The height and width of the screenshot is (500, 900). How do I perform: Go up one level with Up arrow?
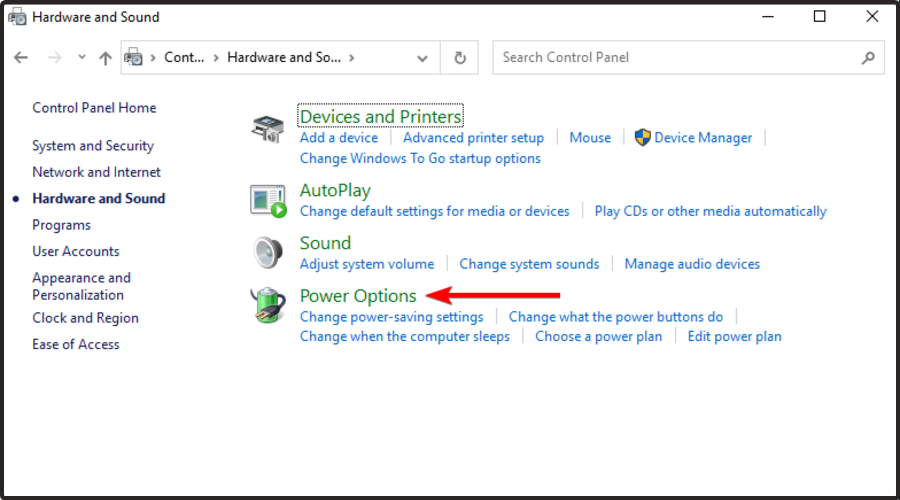point(105,57)
